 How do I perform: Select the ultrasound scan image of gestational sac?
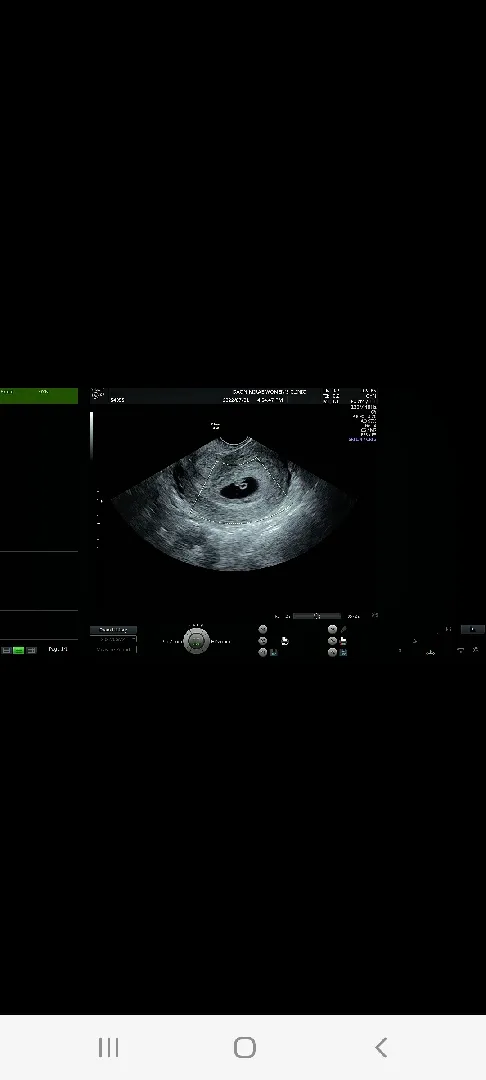pos(234,502)
